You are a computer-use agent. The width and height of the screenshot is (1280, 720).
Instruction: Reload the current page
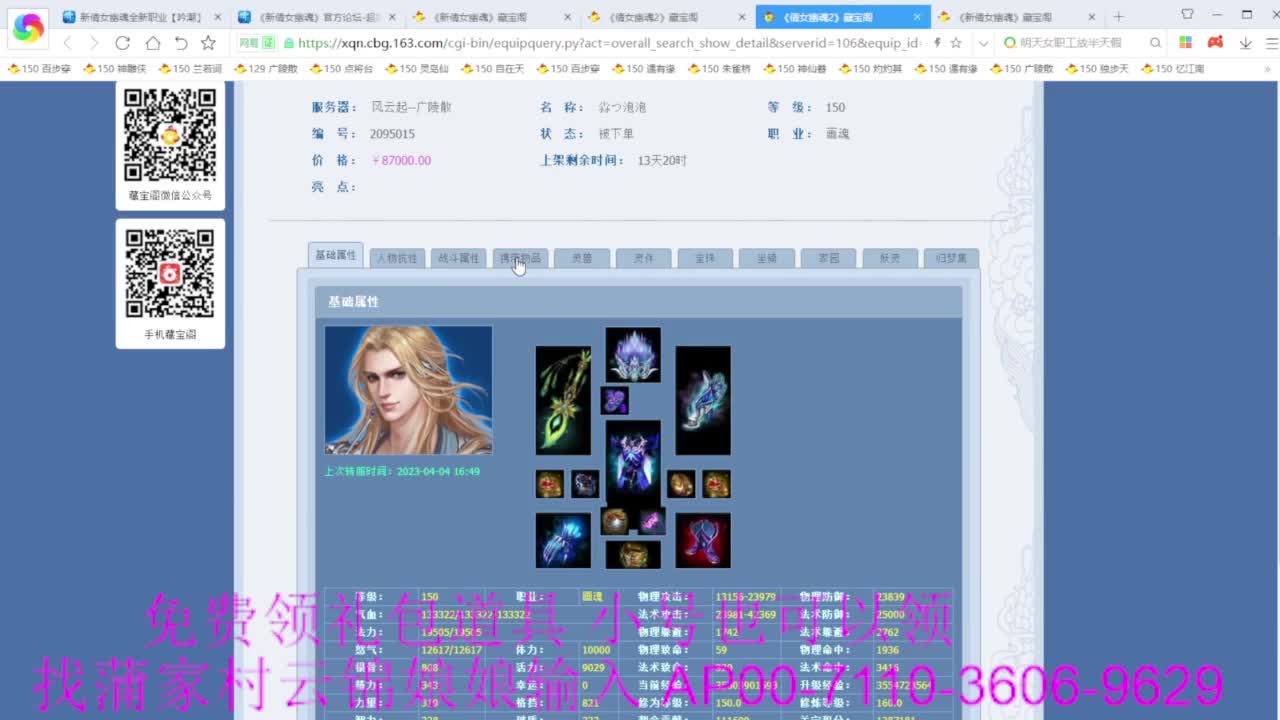point(123,43)
